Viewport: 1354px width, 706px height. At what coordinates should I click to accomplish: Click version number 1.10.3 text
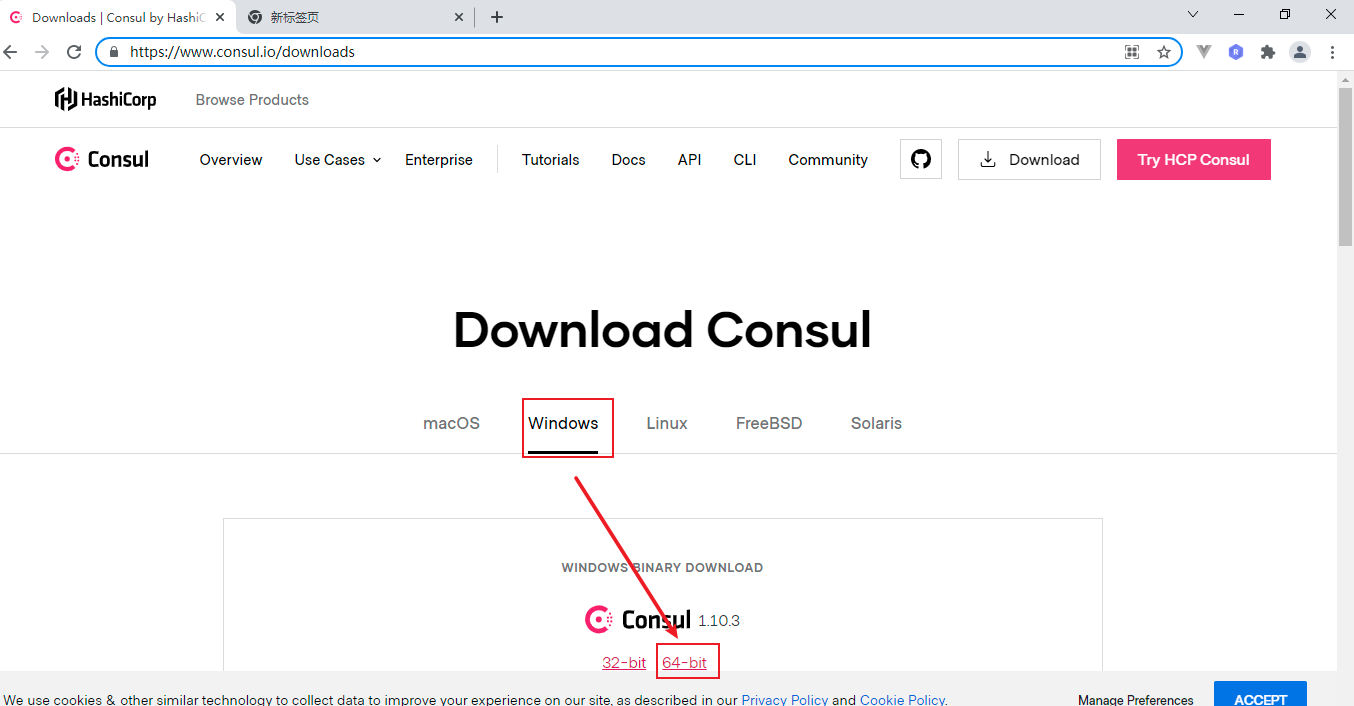pos(719,621)
